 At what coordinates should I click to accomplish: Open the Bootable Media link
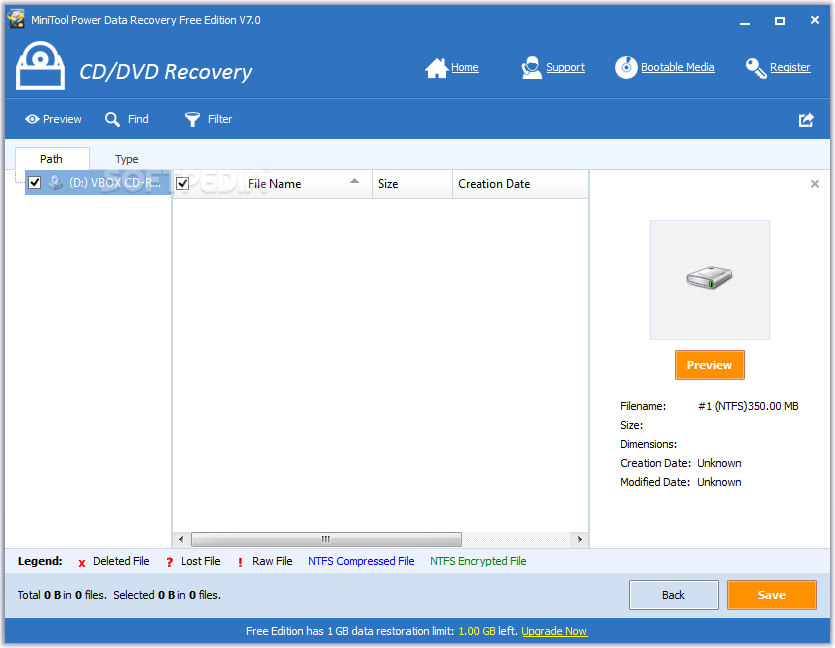677,68
